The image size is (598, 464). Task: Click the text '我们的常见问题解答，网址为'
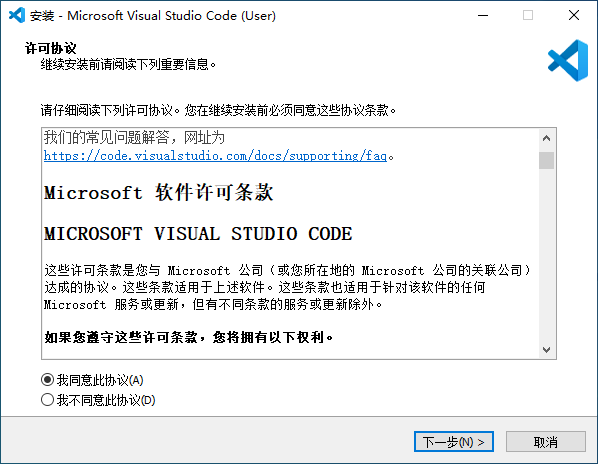134,137
